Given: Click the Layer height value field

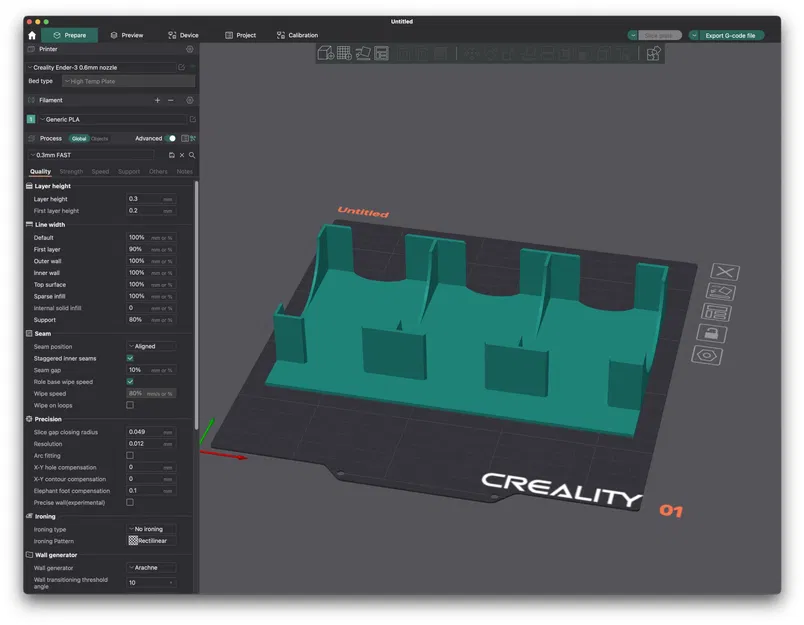Looking at the screenshot, I should [151, 199].
